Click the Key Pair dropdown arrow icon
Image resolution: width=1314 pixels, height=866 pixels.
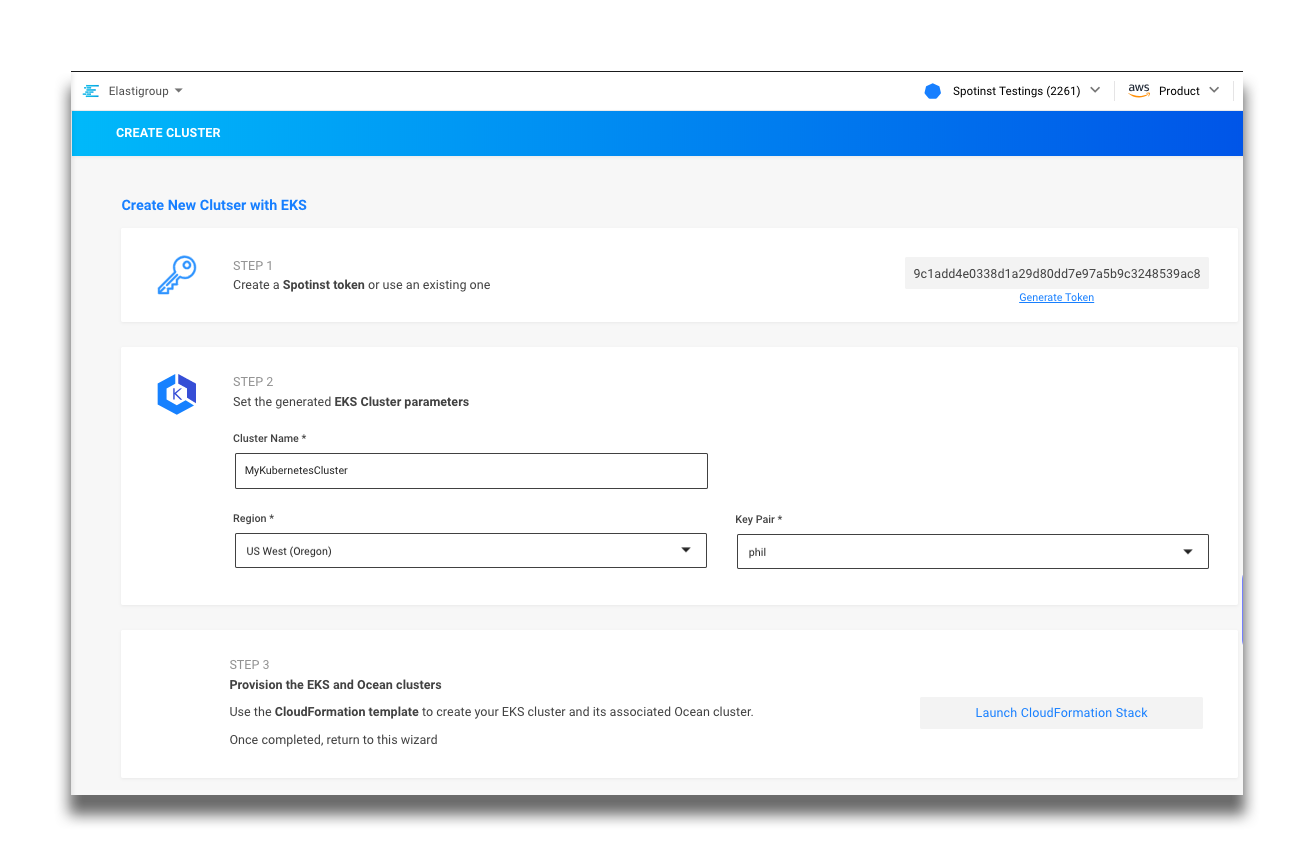1188,552
